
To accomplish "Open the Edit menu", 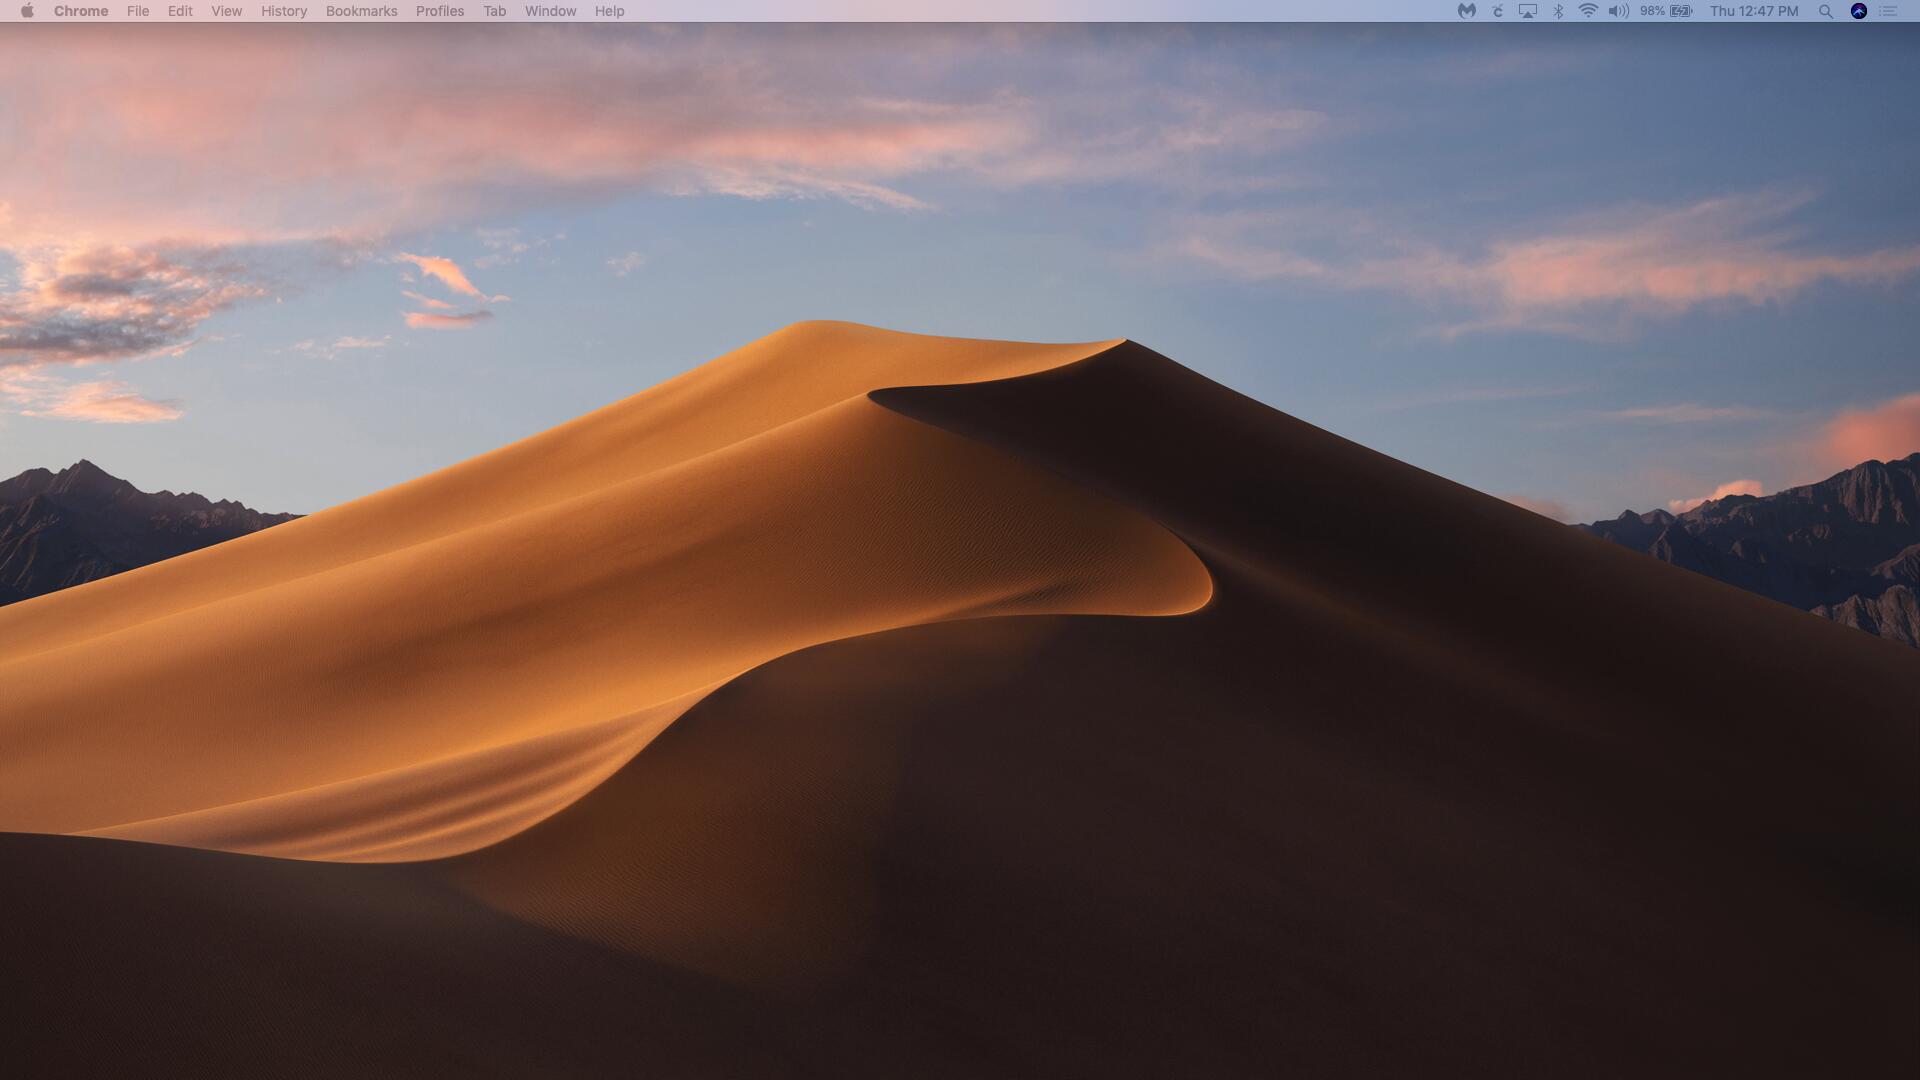I will coord(180,11).
